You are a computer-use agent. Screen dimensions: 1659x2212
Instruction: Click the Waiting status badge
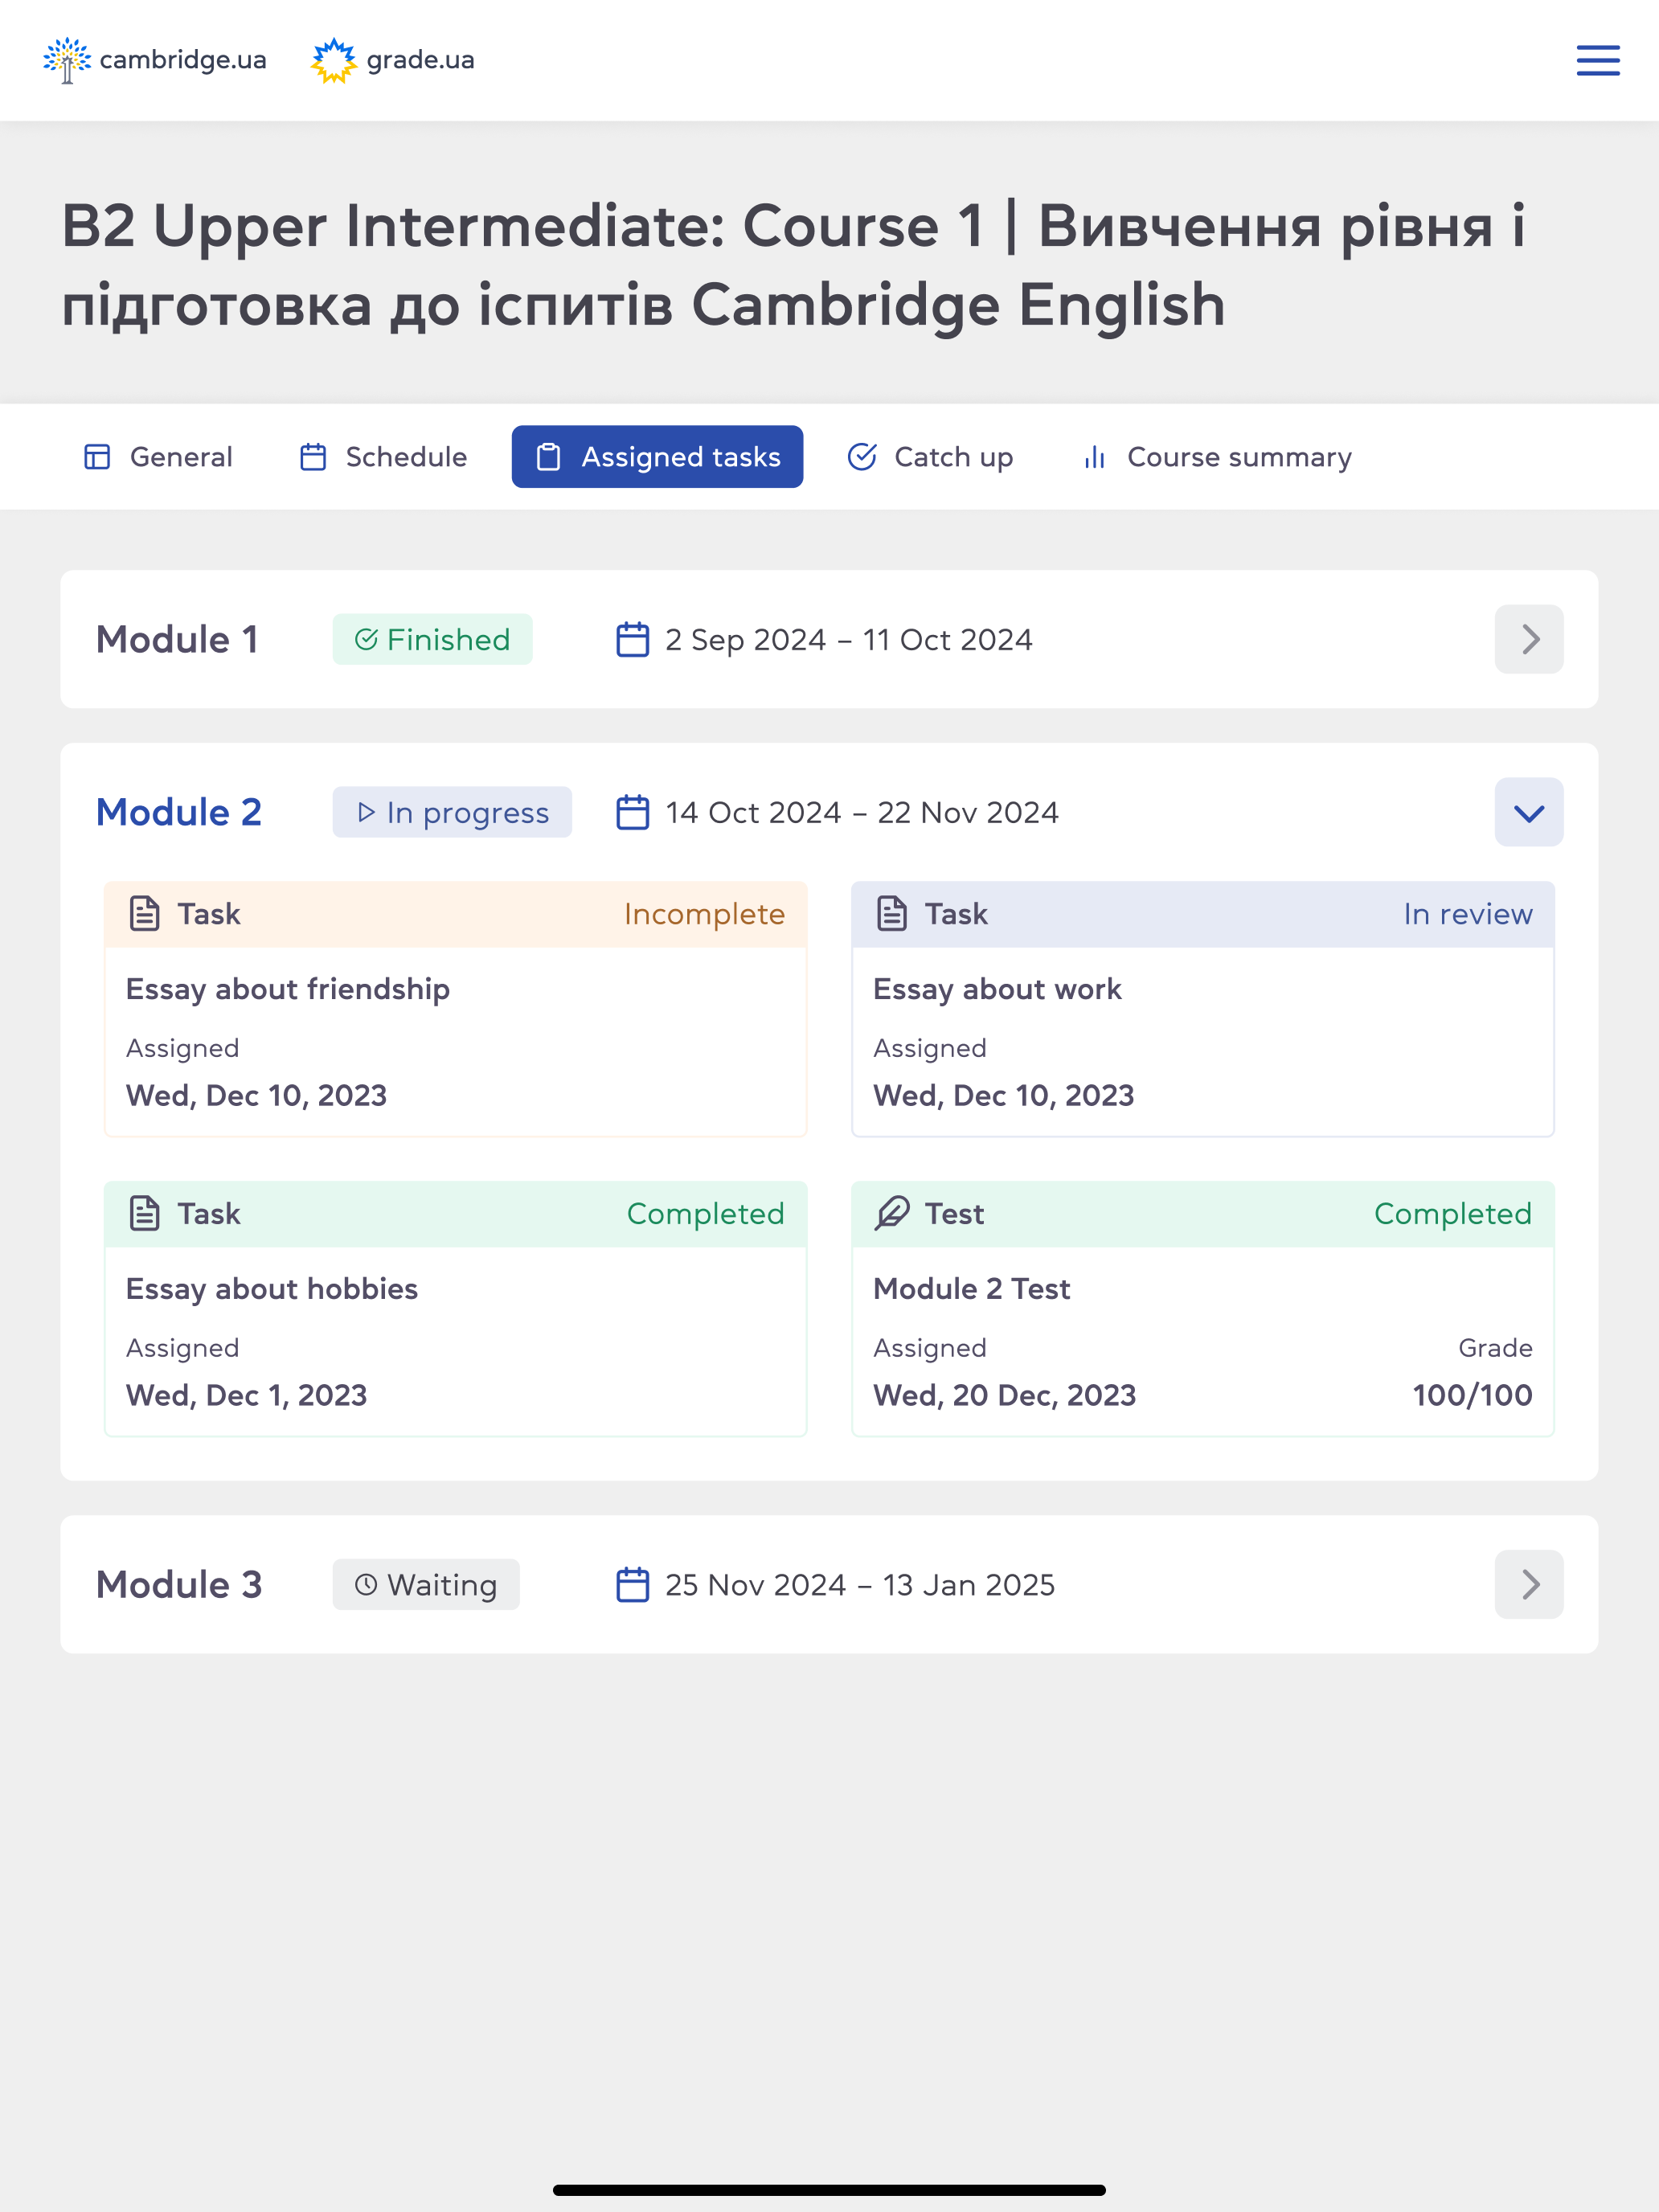(x=426, y=1584)
